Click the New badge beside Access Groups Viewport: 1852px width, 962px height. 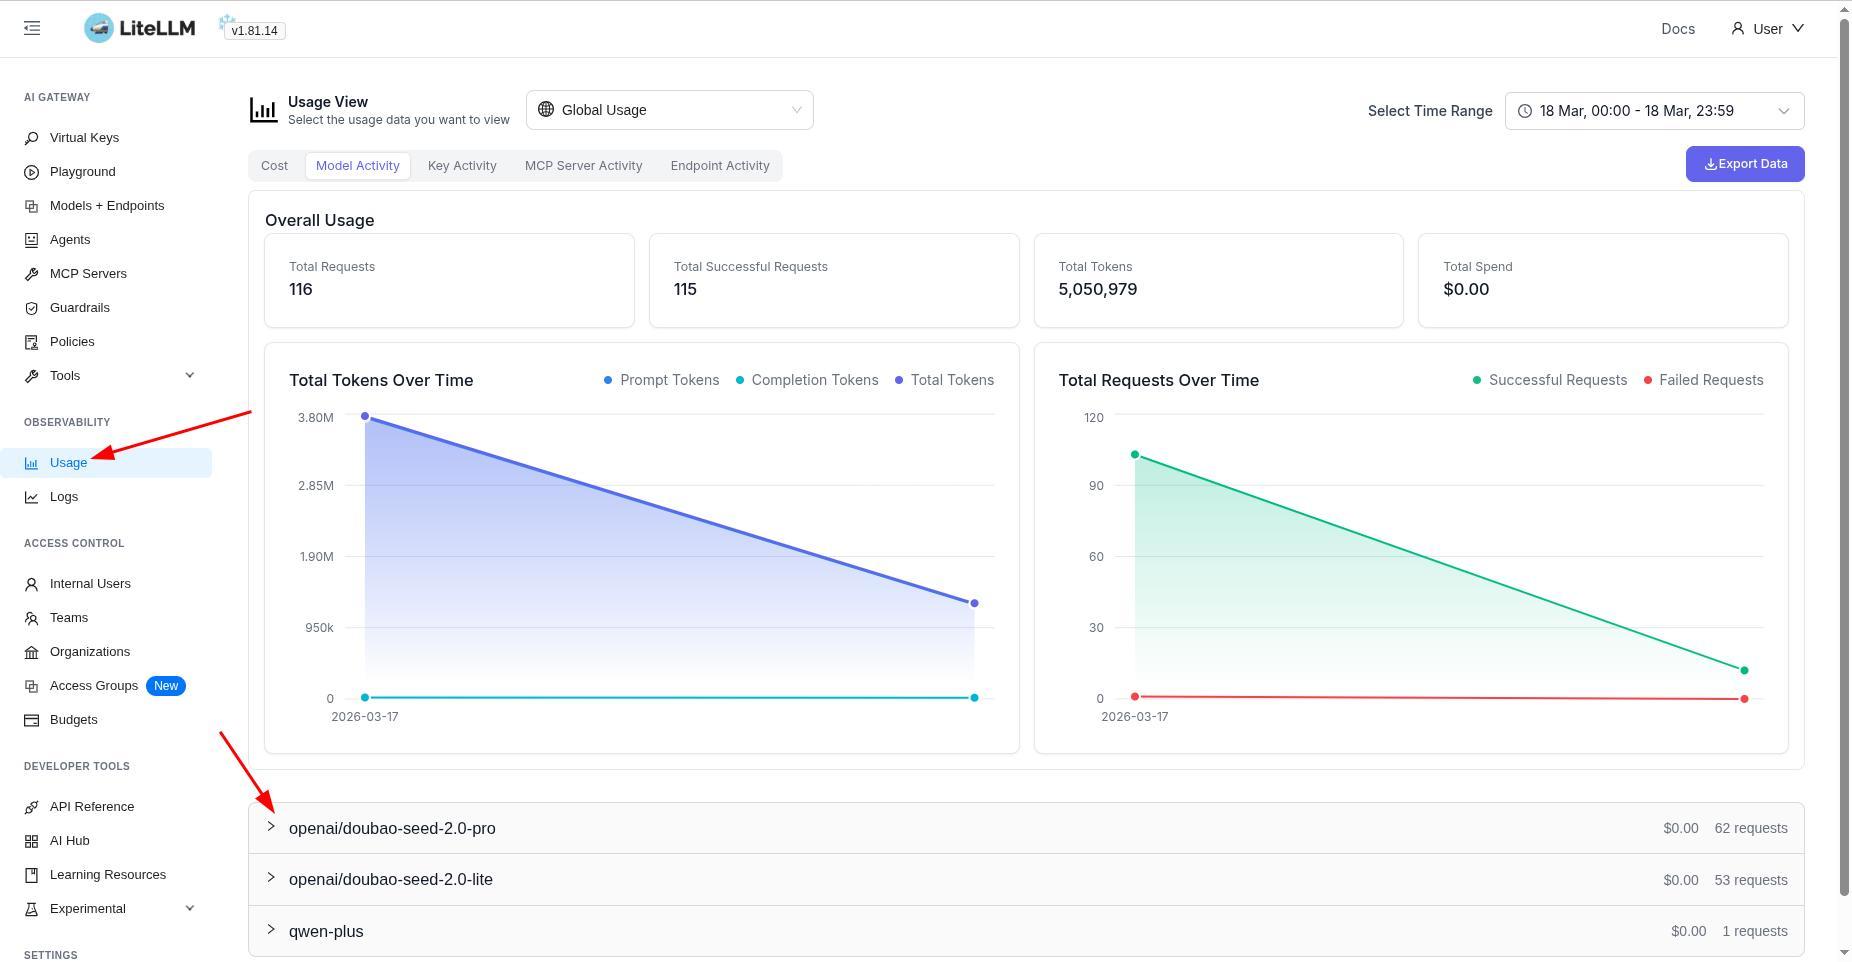166,686
